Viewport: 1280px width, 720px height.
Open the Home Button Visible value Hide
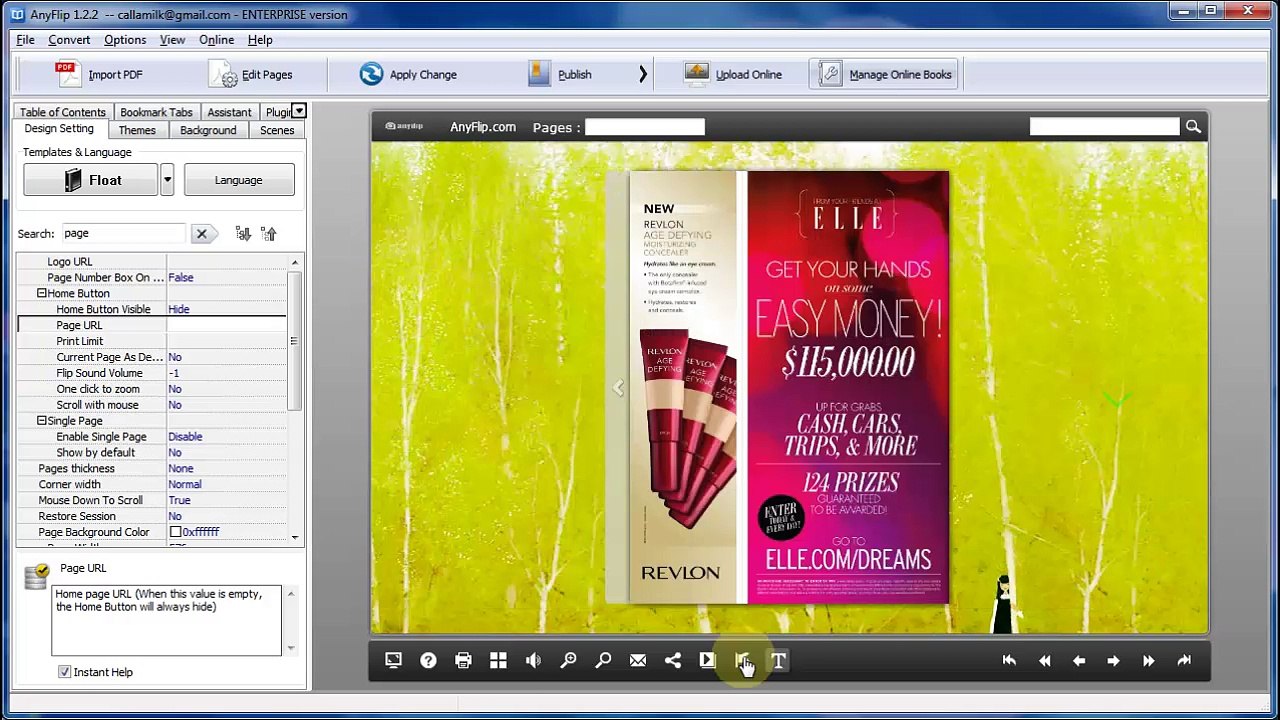[x=226, y=309]
